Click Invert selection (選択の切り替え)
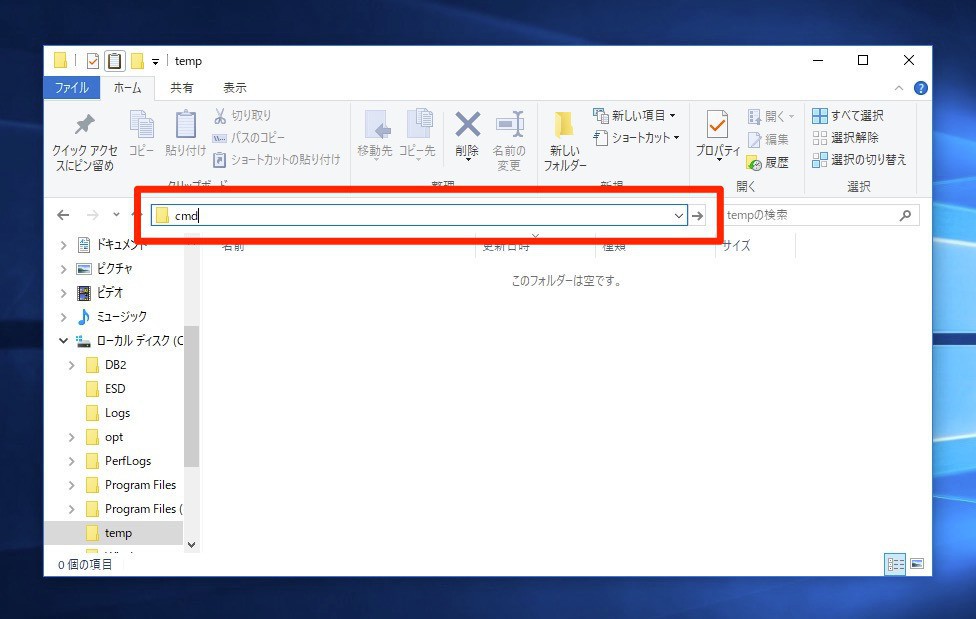 [859, 160]
